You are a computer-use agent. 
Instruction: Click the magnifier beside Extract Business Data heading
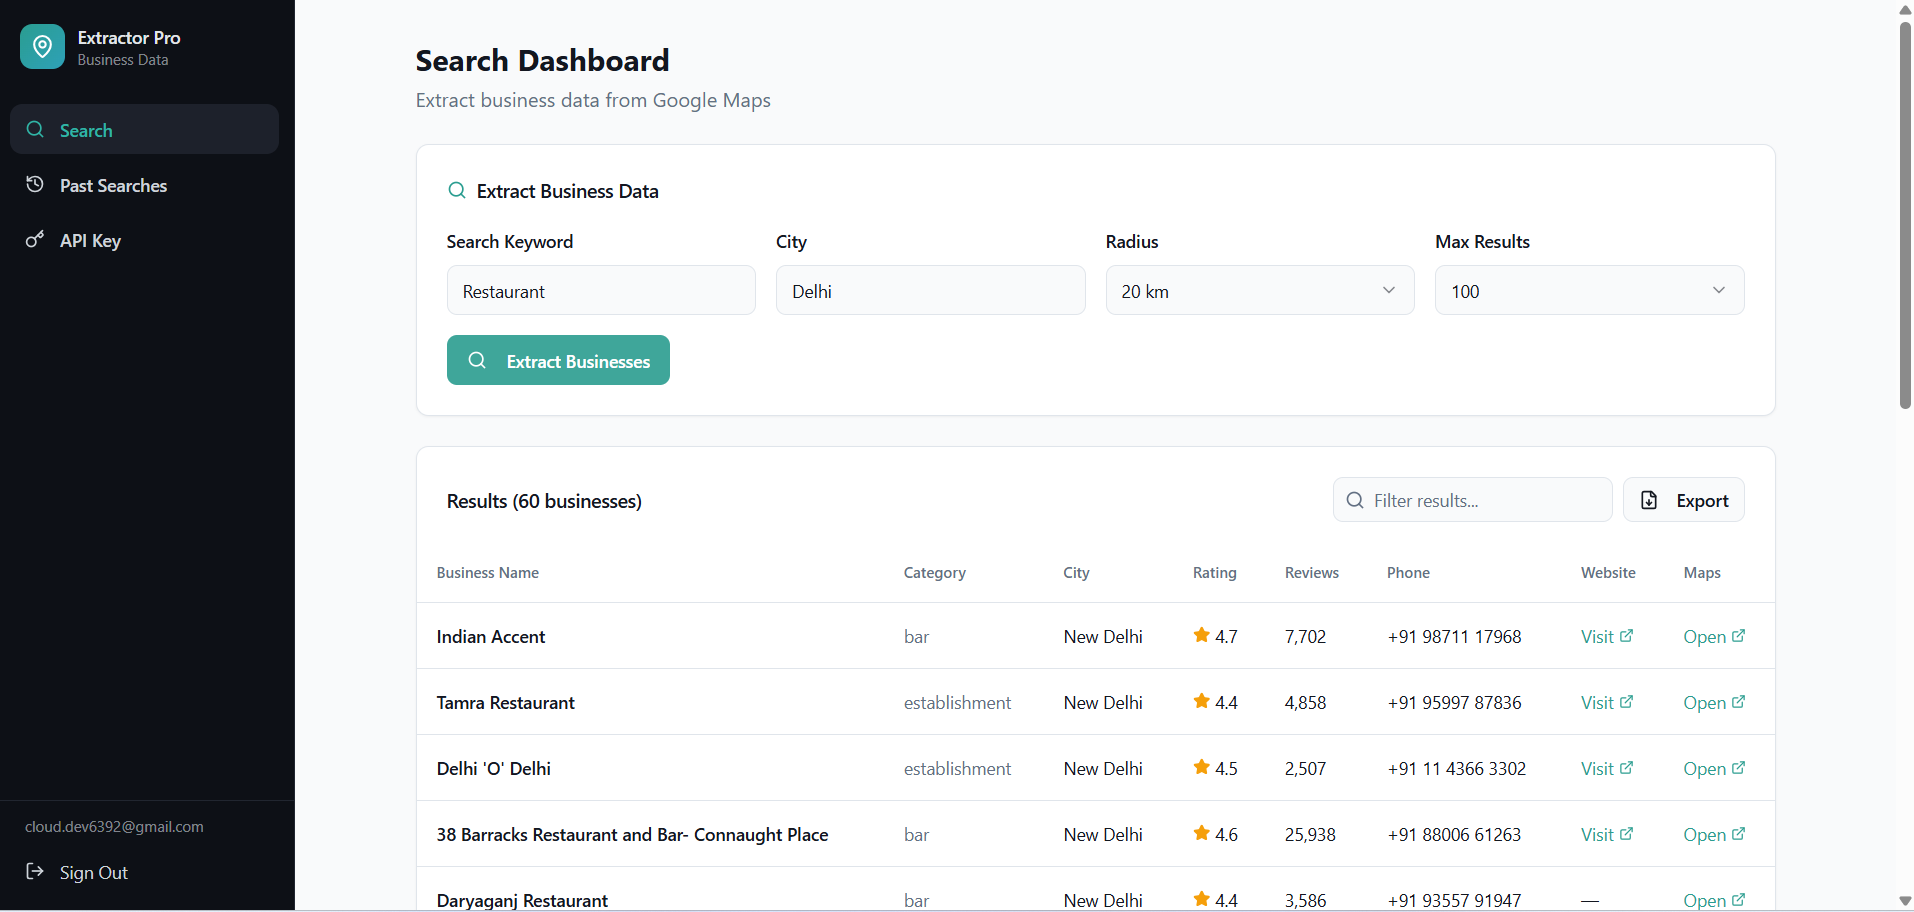point(456,190)
